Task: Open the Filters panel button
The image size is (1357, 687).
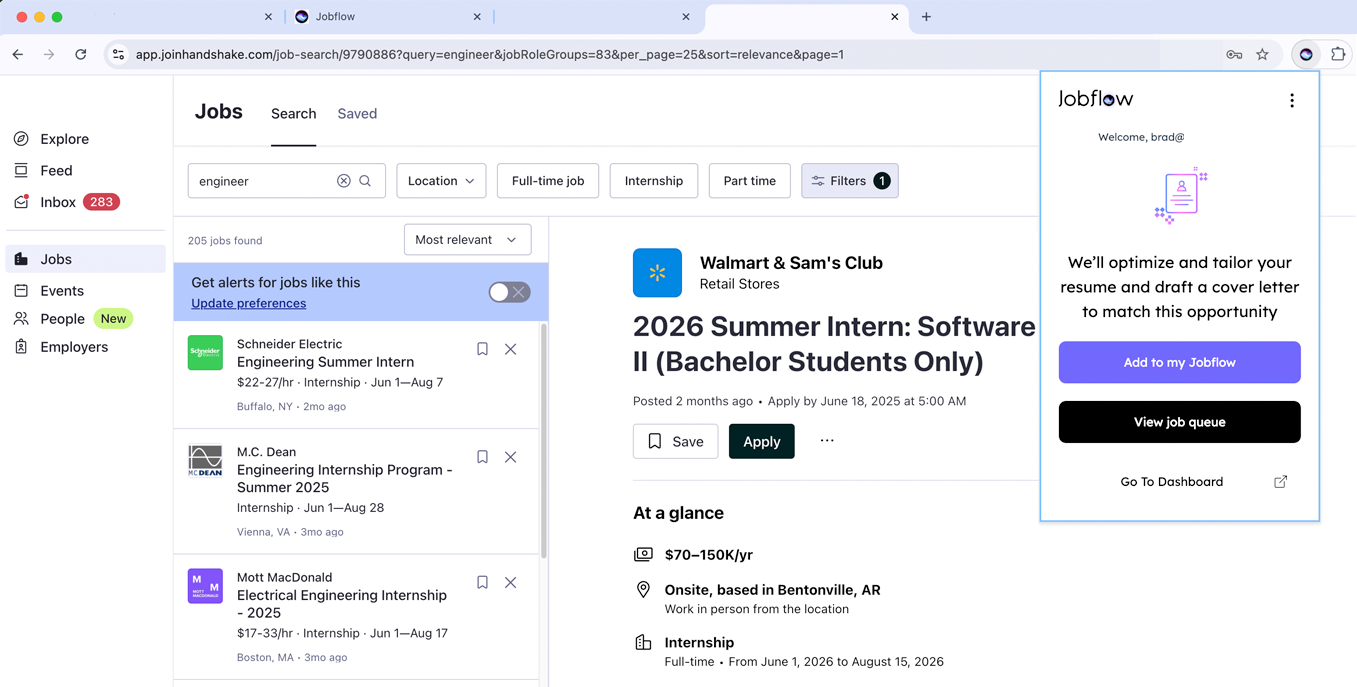Action: (849, 181)
